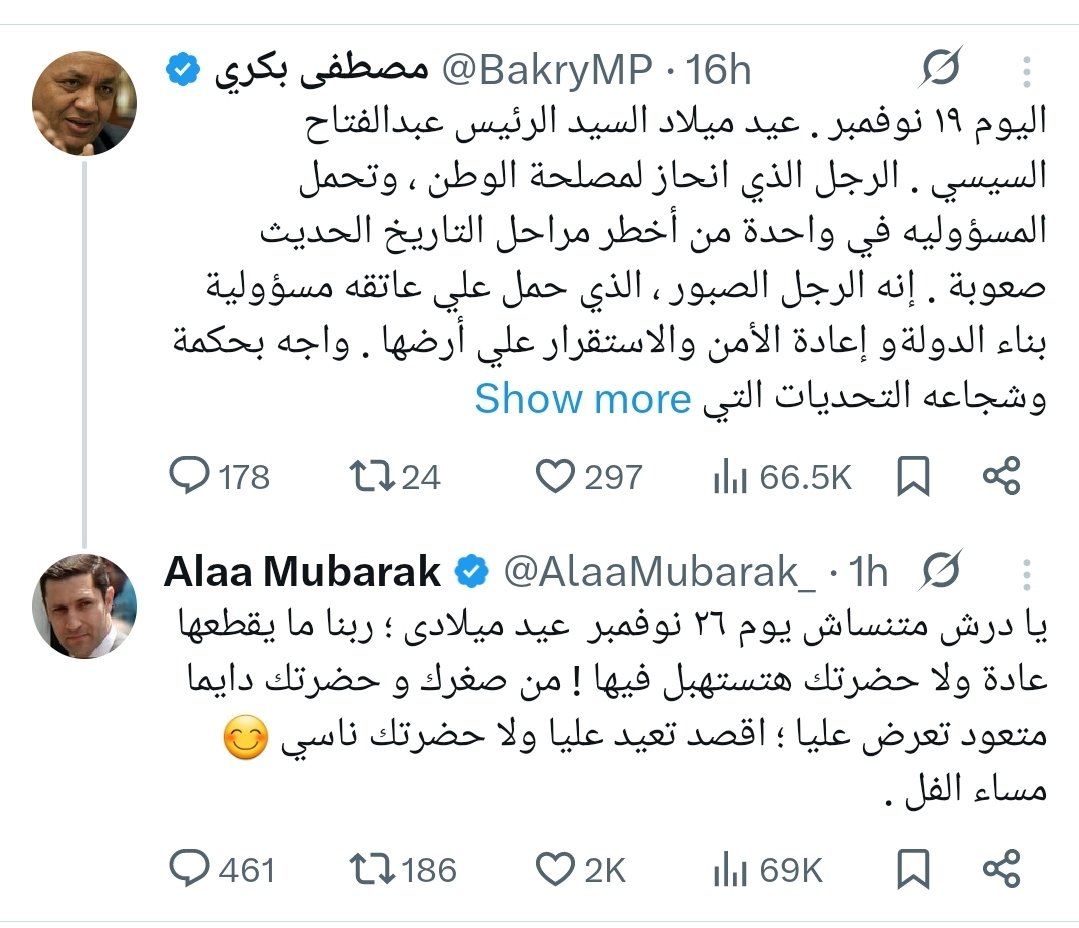The width and height of the screenshot is (1079, 928).
Task: View analytics showing 69K views
Action: [731, 870]
